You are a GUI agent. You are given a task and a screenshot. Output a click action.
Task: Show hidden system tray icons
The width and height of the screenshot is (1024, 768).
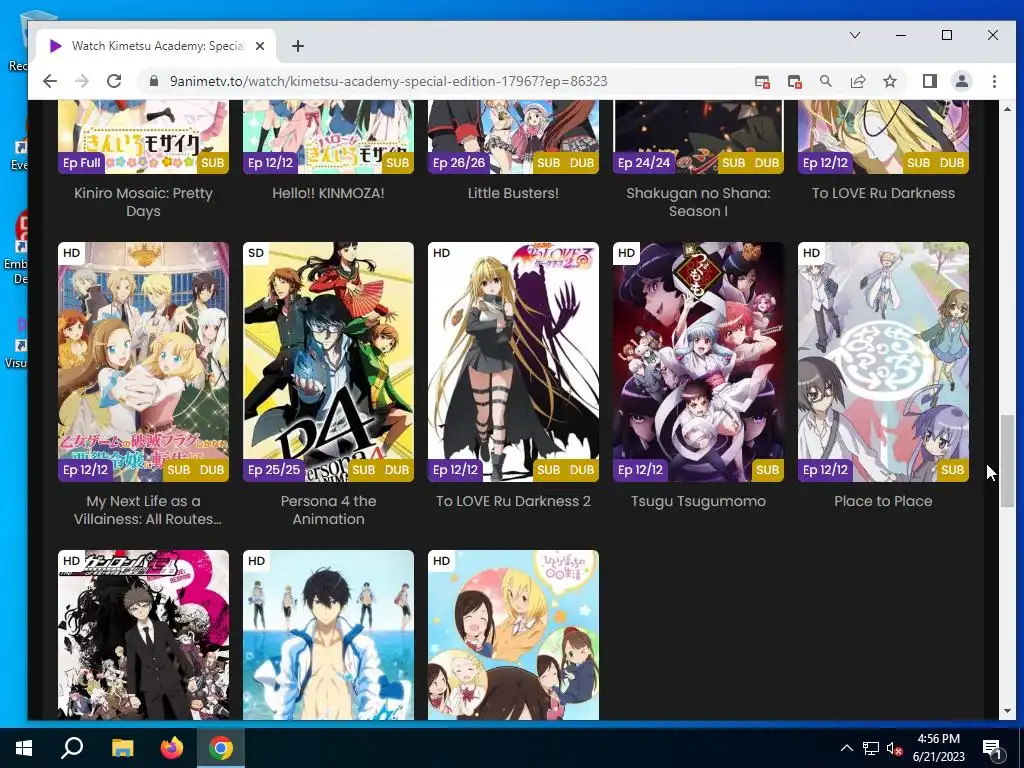click(846, 748)
